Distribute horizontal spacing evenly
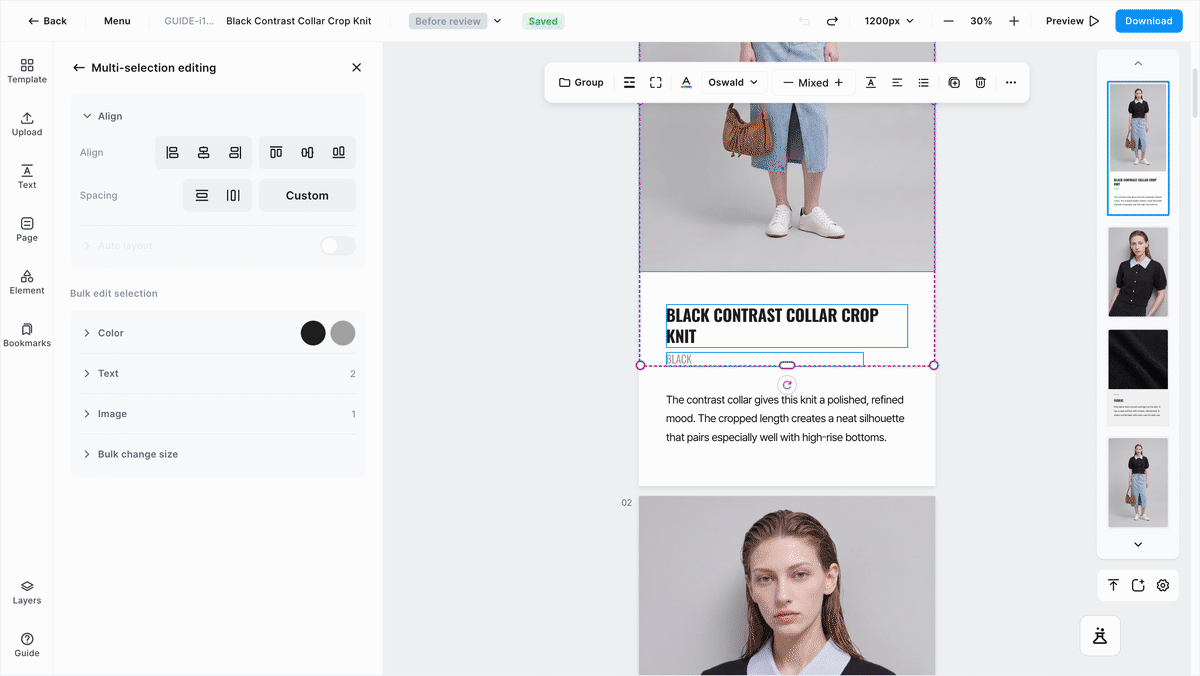1200x676 pixels. click(233, 196)
